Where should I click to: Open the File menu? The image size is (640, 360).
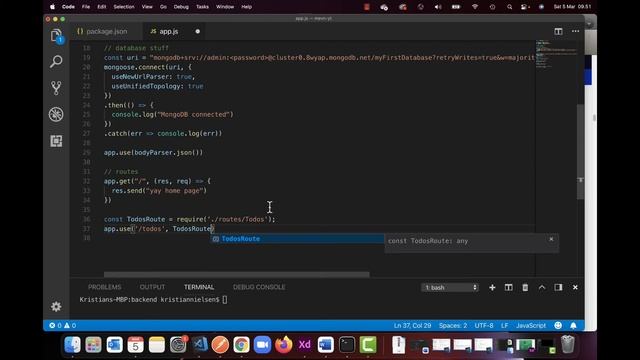tap(86, 7)
